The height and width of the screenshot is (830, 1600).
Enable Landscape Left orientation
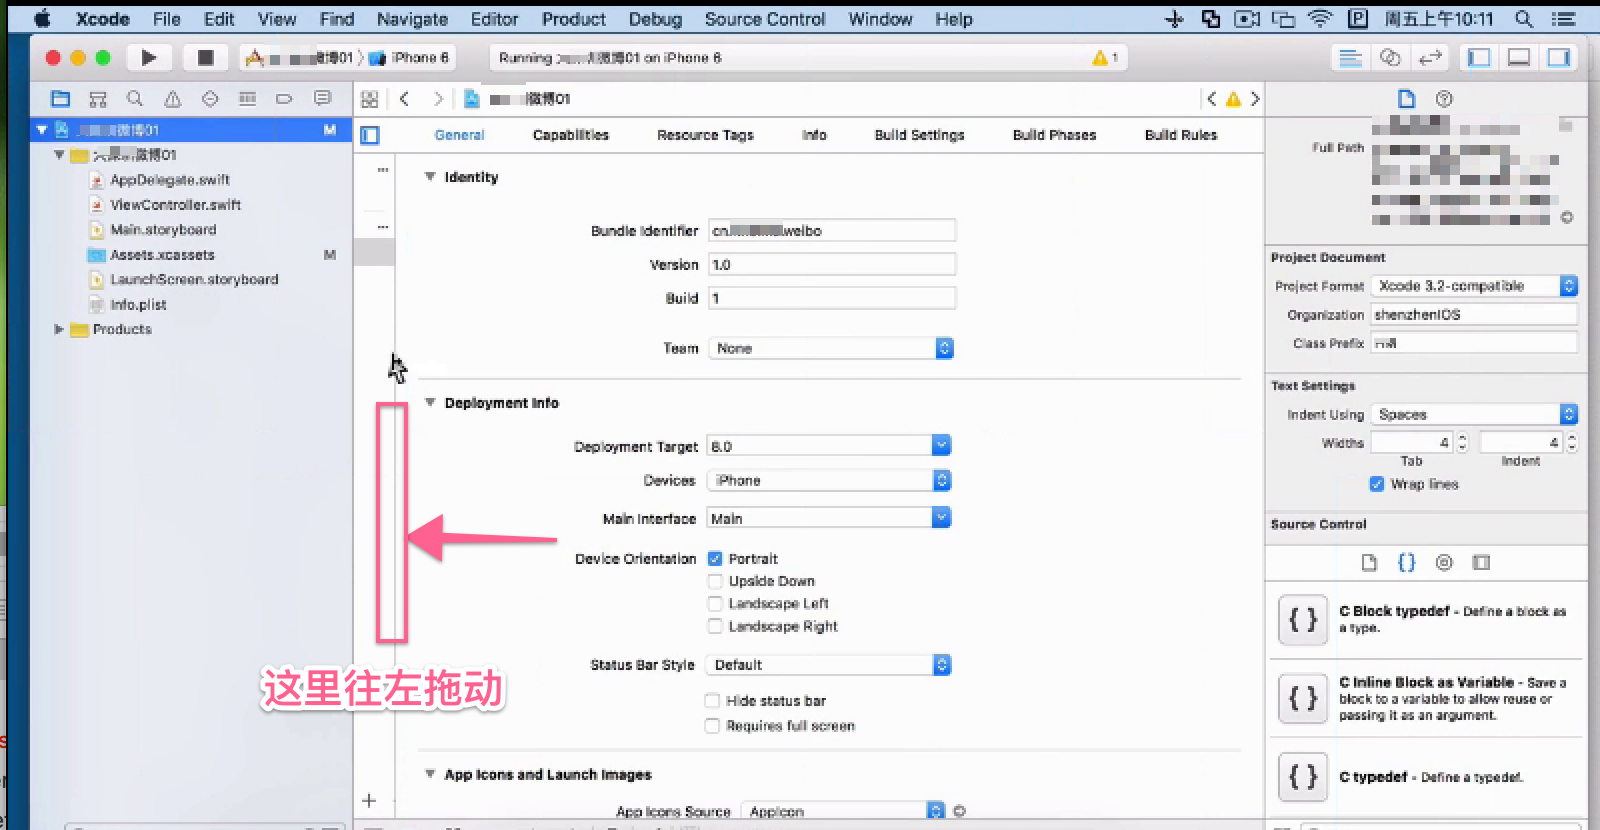(x=715, y=604)
